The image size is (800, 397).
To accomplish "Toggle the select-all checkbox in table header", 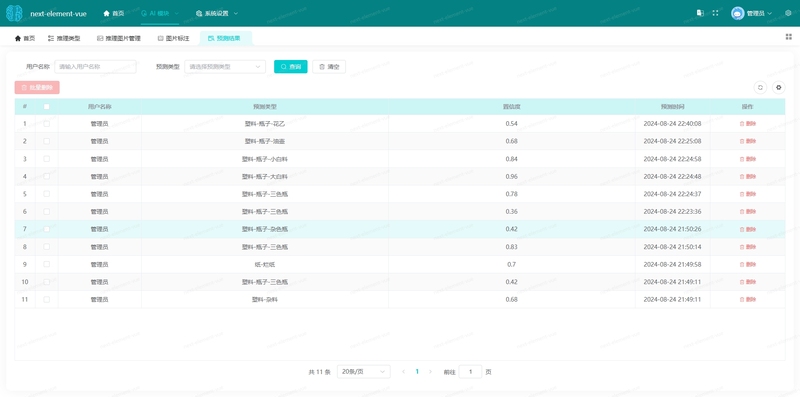I will pyautogui.click(x=46, y=107).
